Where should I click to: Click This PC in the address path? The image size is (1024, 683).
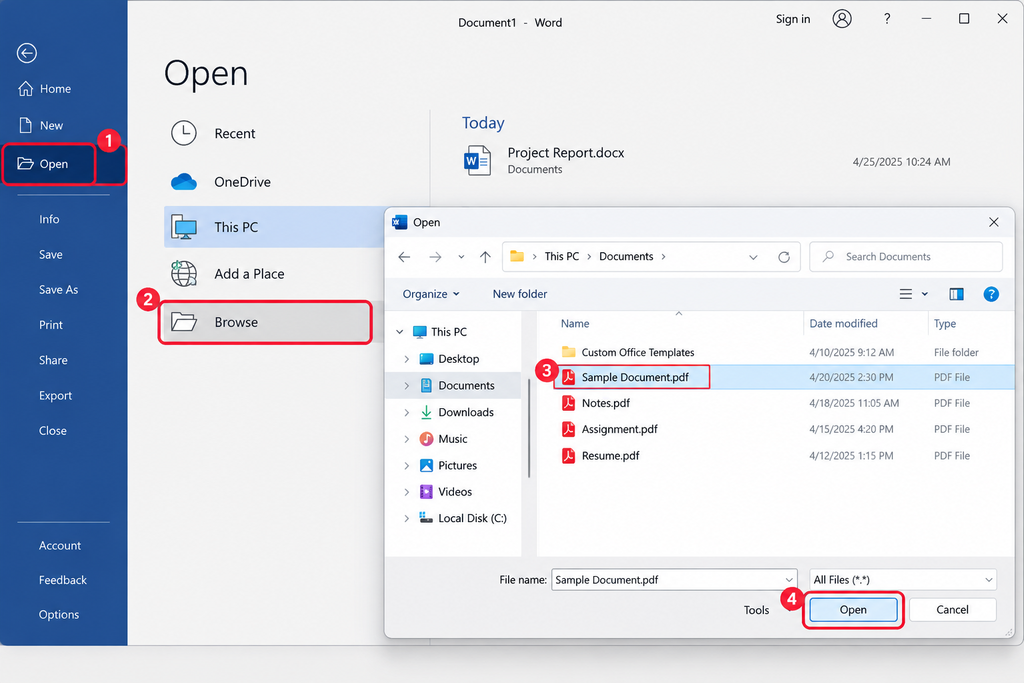click(562, 257)
